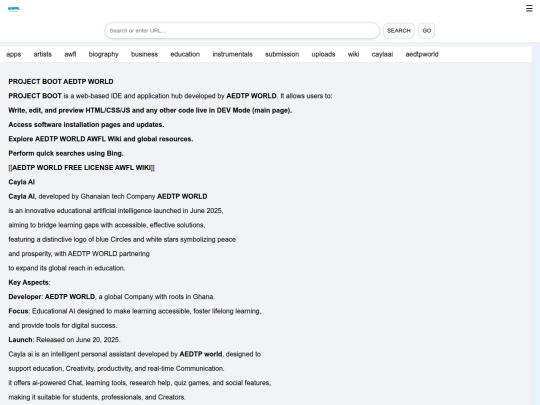Click the 'and provide tools for digital success' line
Screen dimensions: 540x405
pos(63,325)
